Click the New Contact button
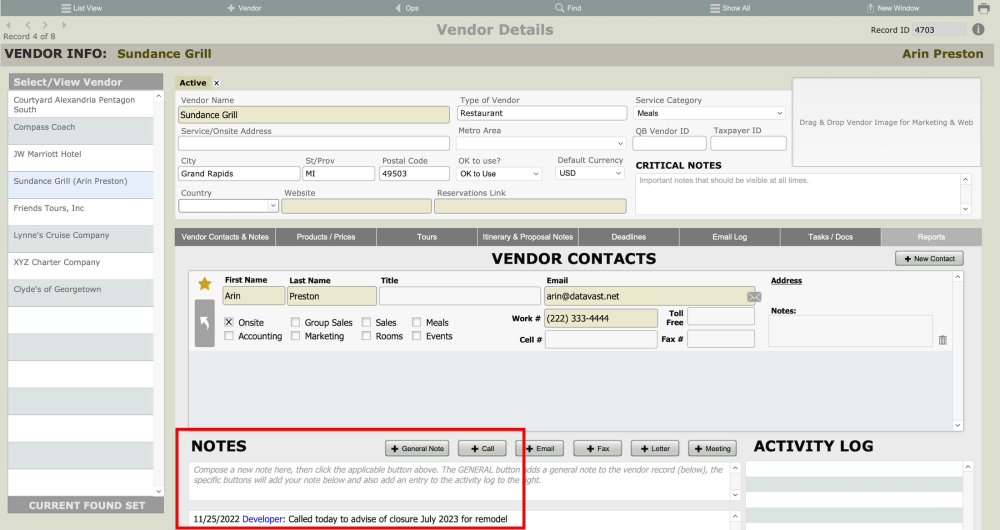This screenshot has height=530, width=1000. click(929, 258)
